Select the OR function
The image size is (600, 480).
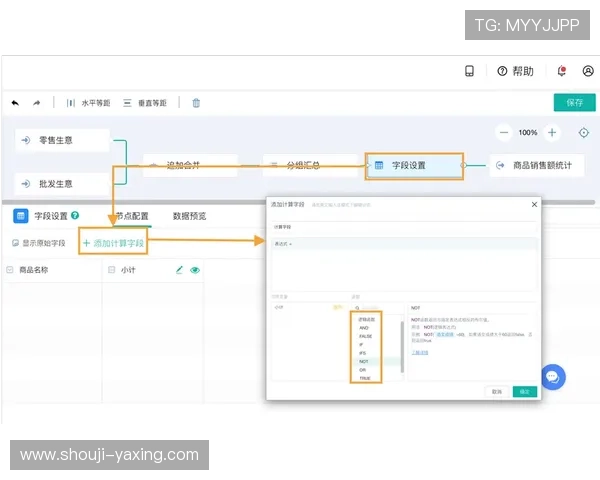[362, 370]
